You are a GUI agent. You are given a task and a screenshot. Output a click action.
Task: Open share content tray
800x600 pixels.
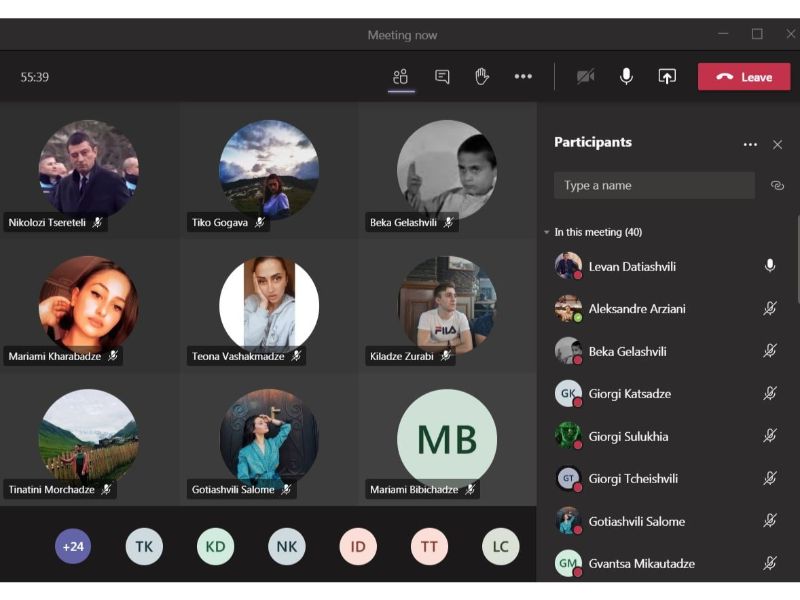(667, 77)
